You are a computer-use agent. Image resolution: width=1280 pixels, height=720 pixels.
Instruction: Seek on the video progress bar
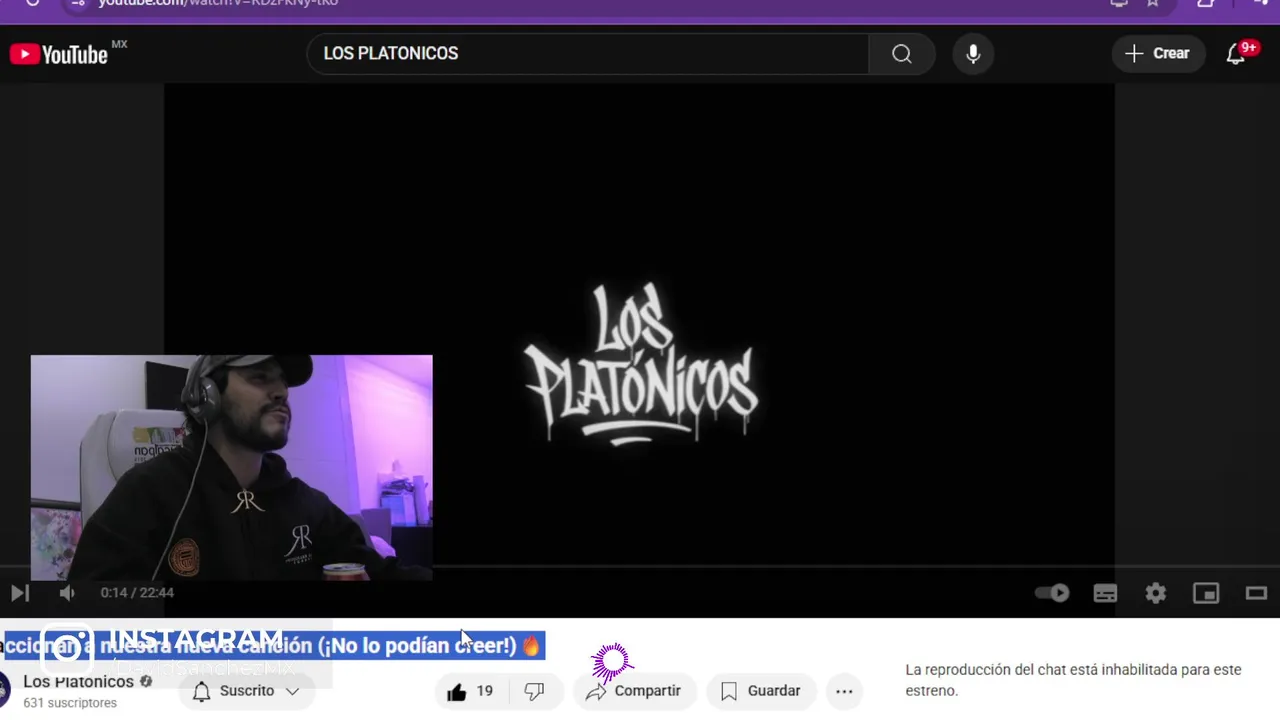pos(640,567)
